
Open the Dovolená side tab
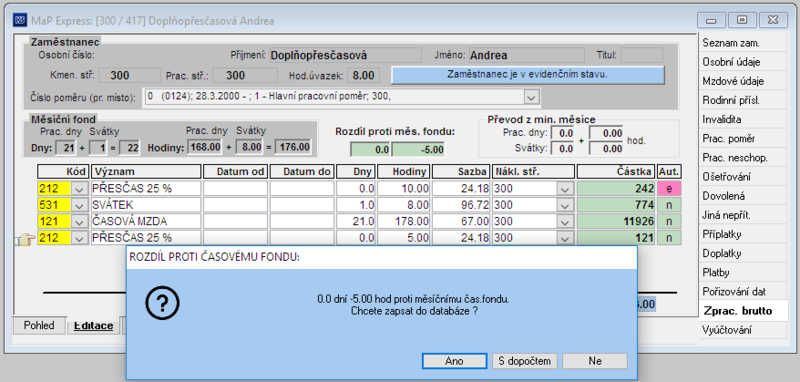[742, 196]
